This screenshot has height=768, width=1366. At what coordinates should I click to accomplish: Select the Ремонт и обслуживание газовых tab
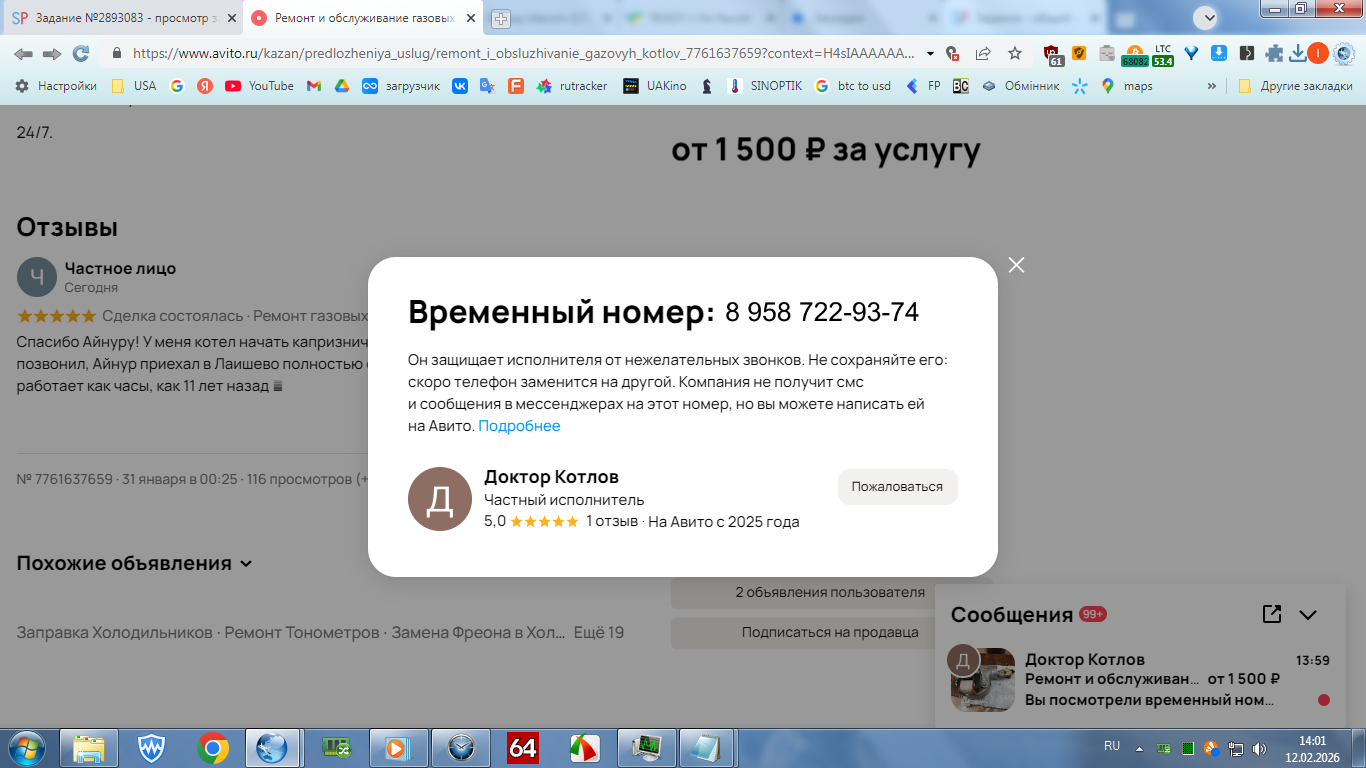pos(362,18)
